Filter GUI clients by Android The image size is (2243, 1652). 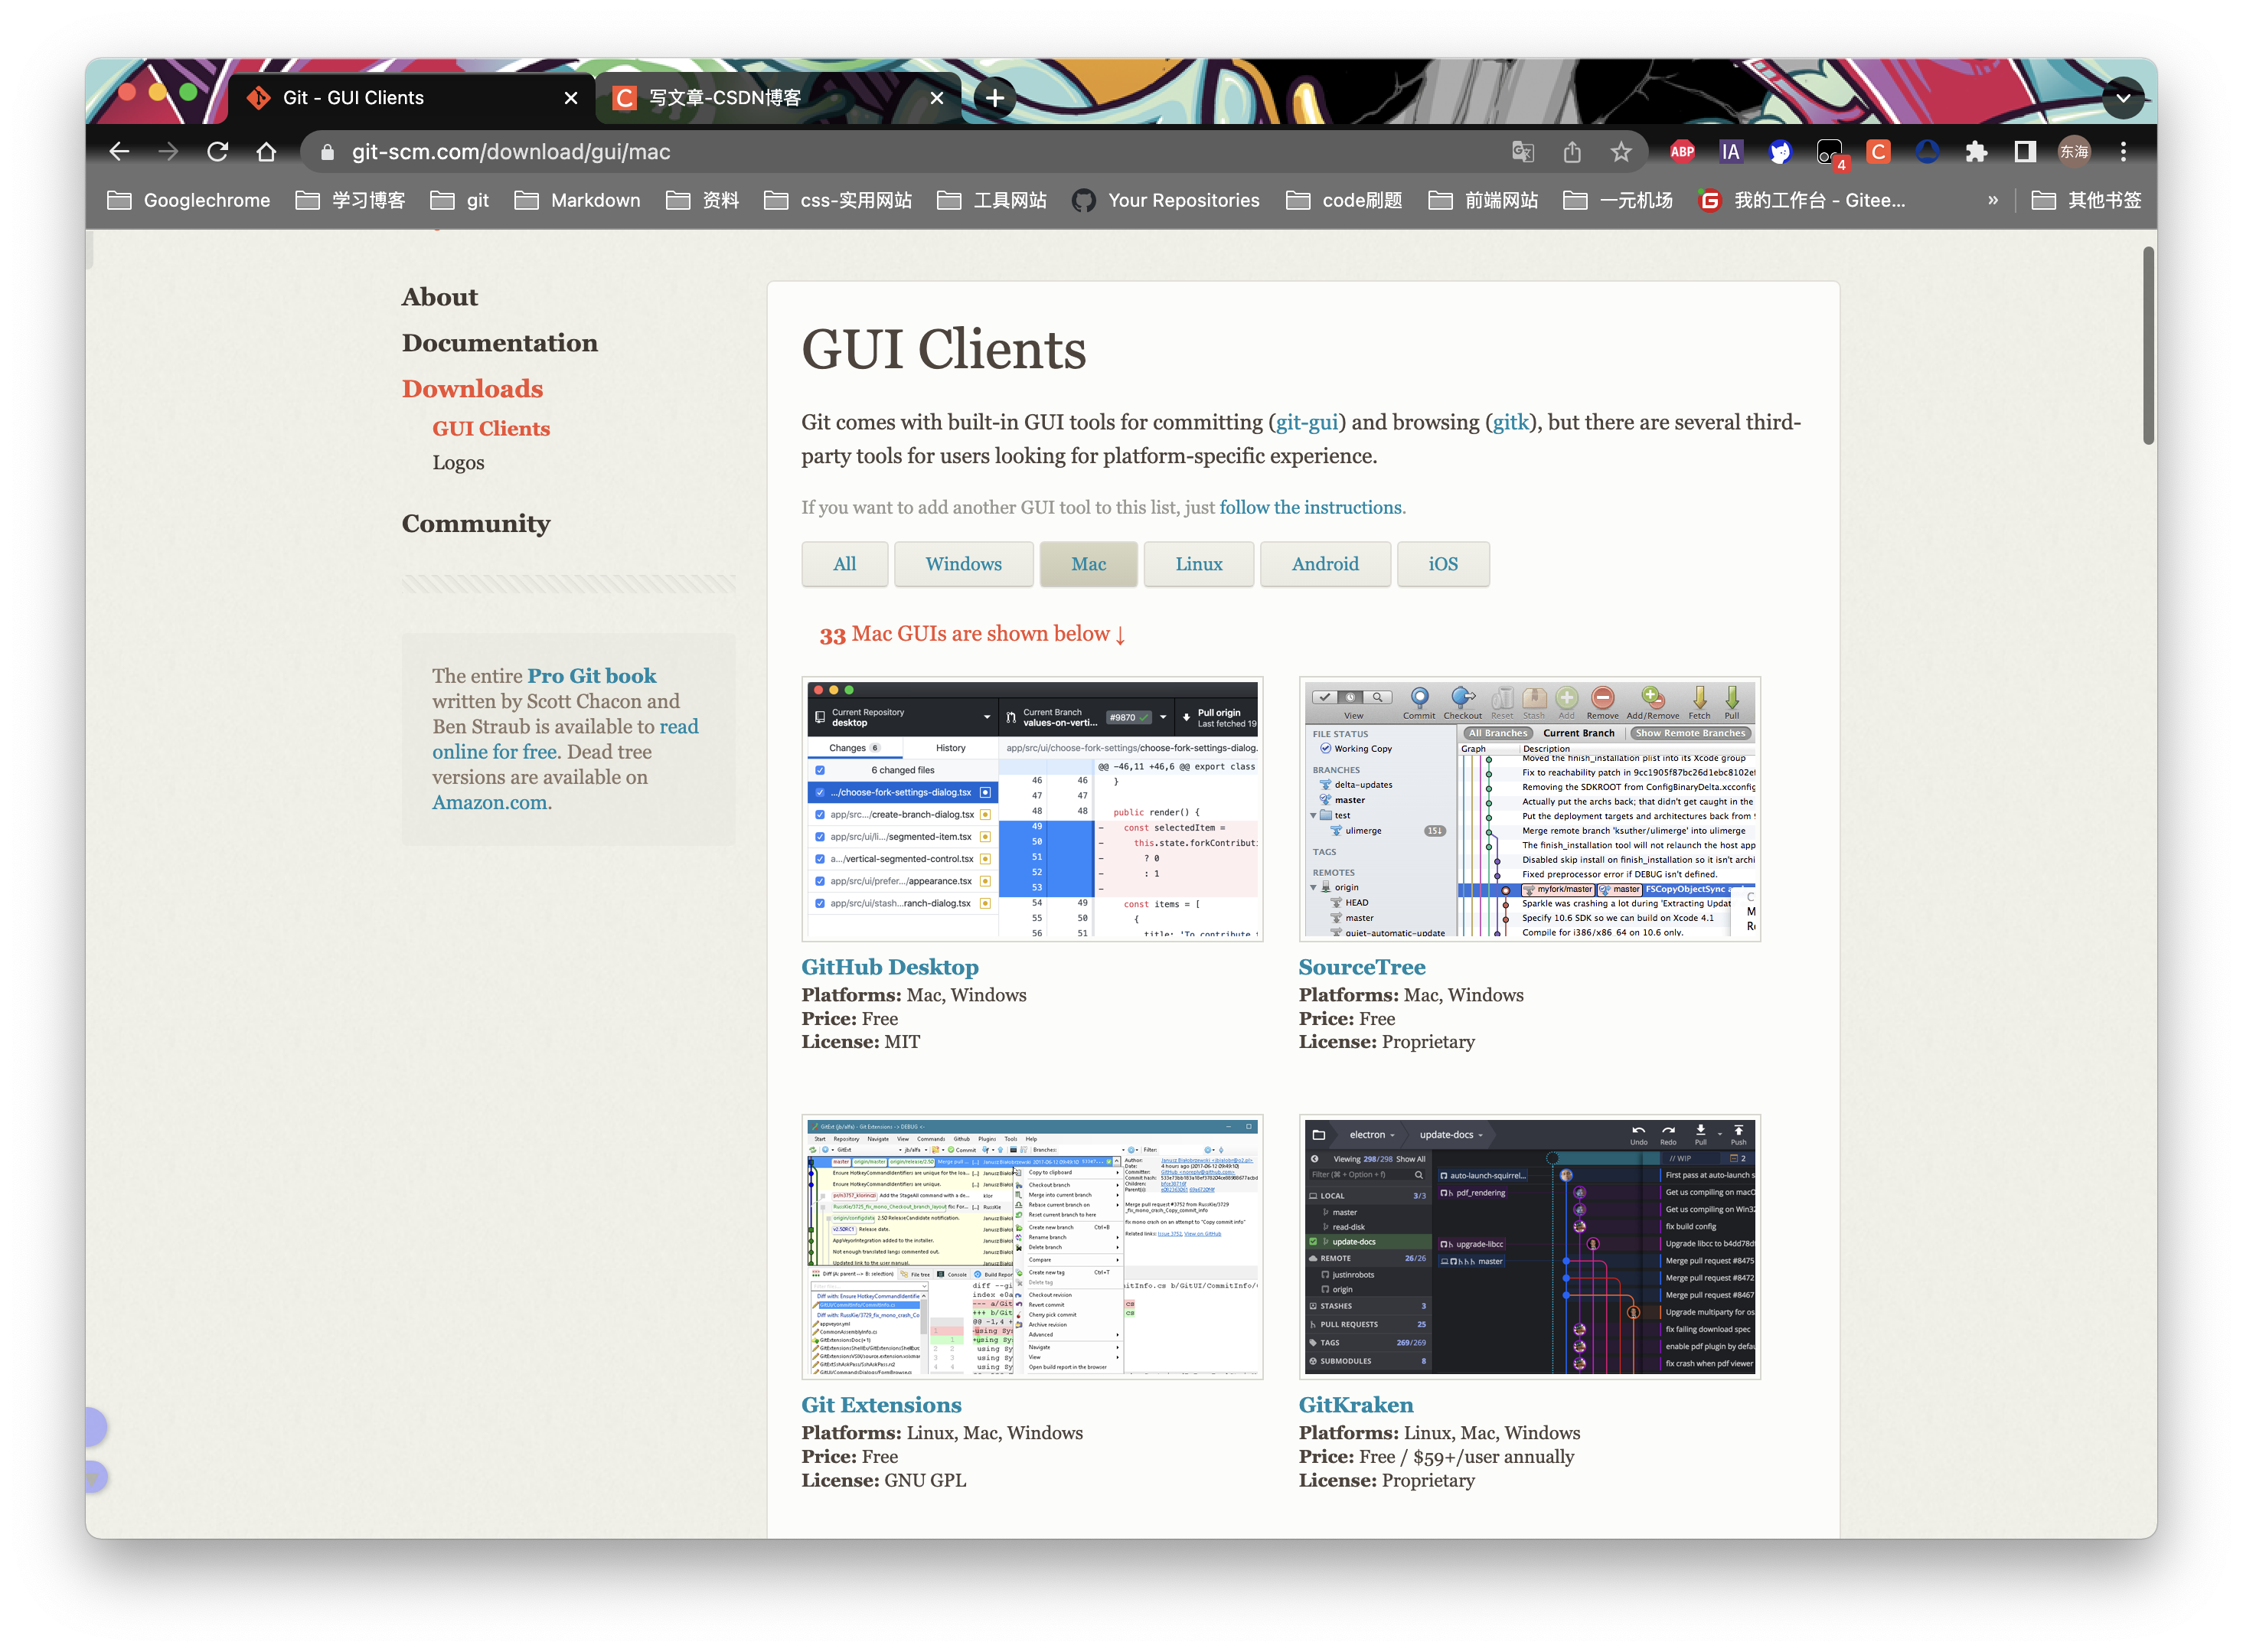[1325, 564]
